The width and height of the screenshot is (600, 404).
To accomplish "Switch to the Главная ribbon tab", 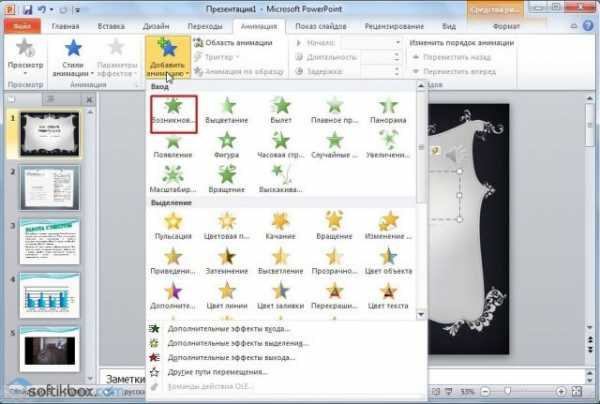I will [x=65, y=26].
